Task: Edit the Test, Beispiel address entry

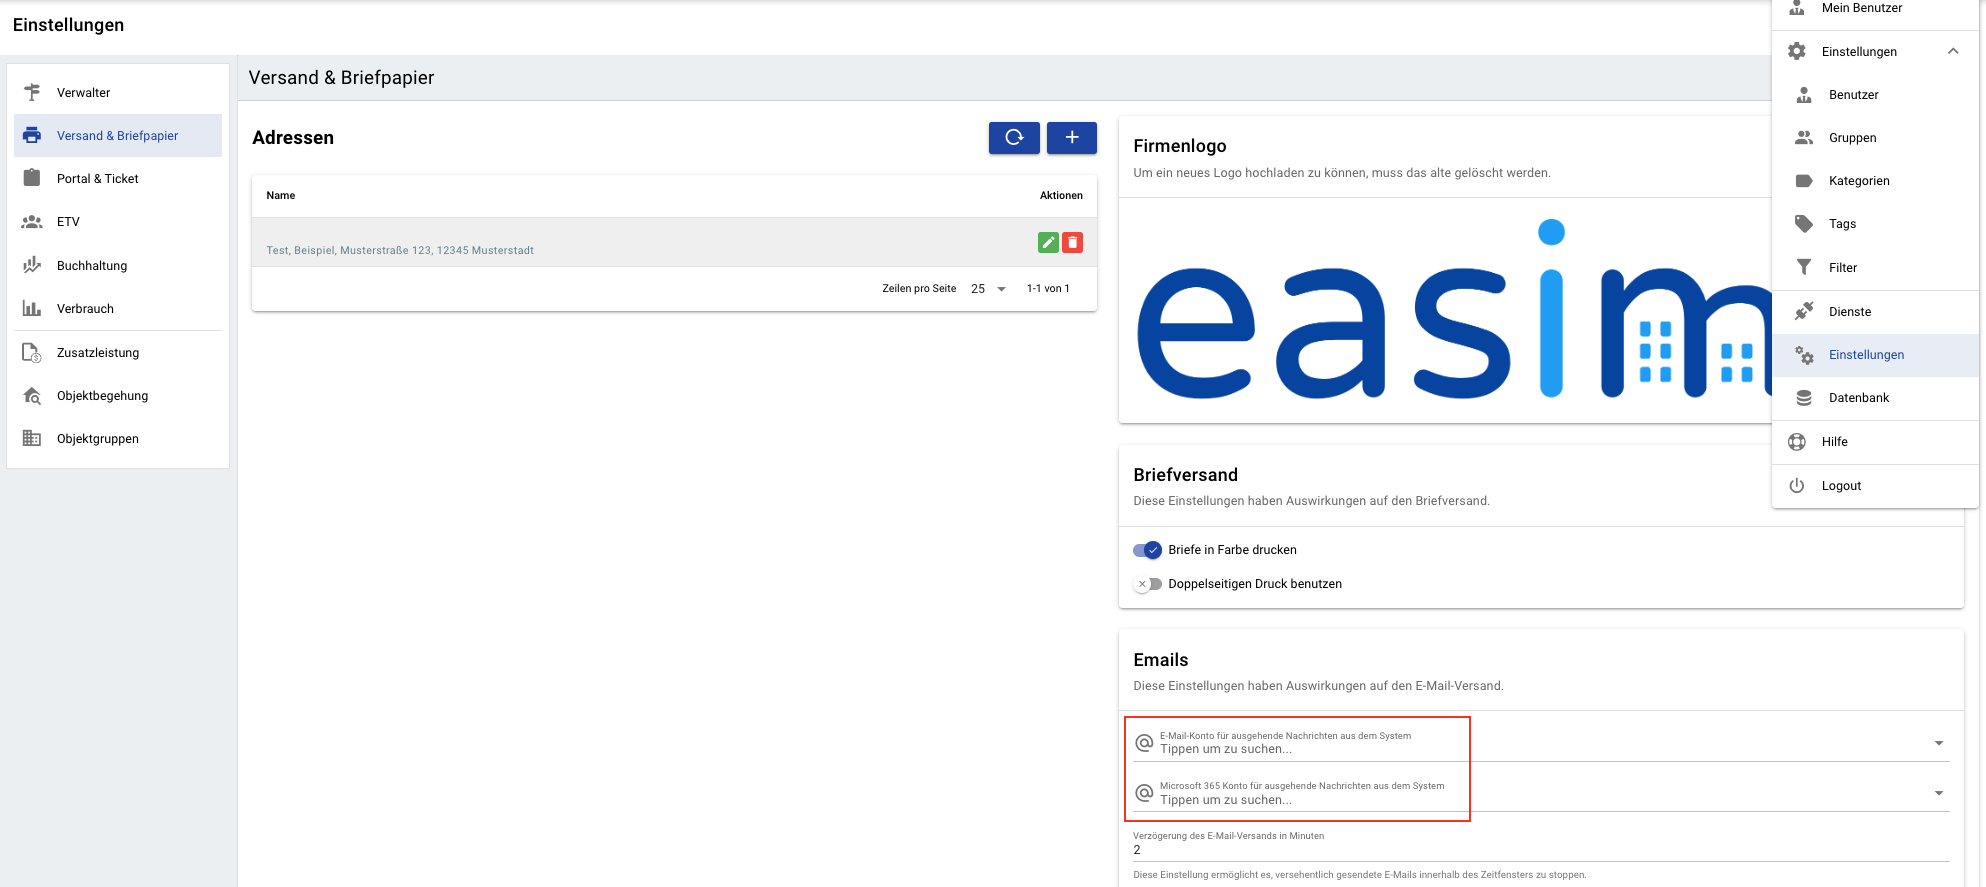Action: coord(1048,242)
